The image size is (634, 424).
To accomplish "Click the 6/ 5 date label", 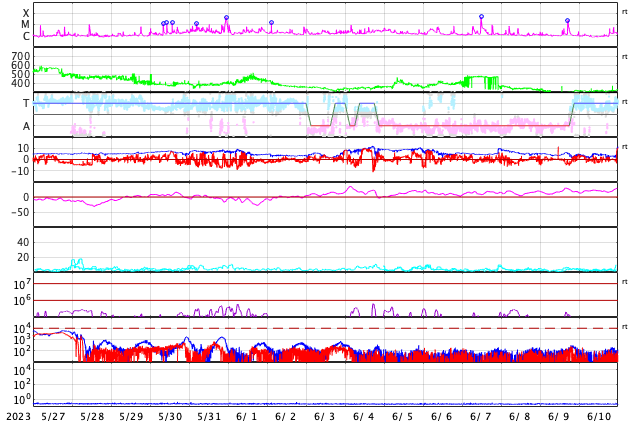I will point(403,416).
